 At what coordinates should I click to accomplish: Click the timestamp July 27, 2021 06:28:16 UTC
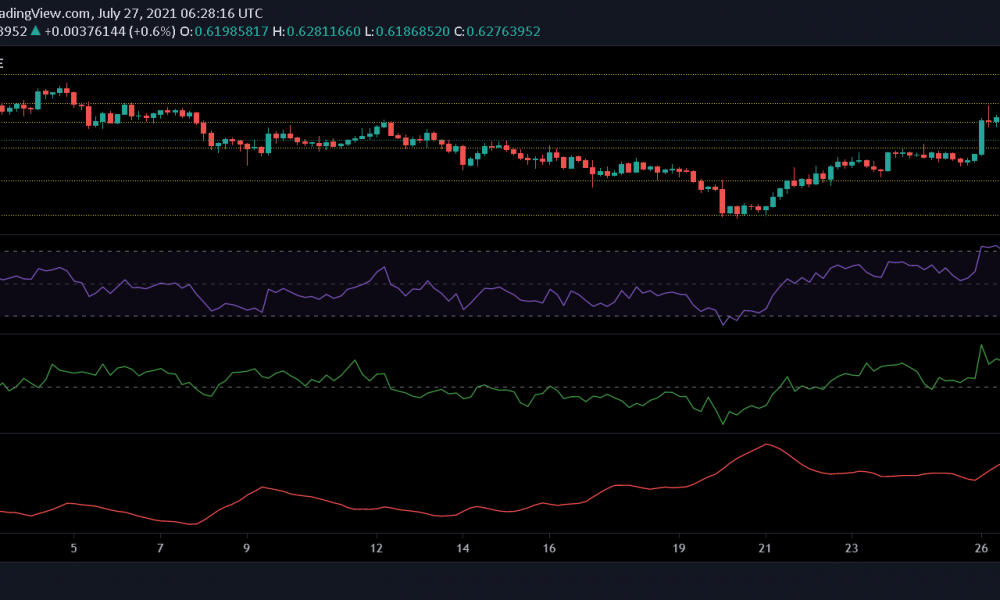[180, 13]
